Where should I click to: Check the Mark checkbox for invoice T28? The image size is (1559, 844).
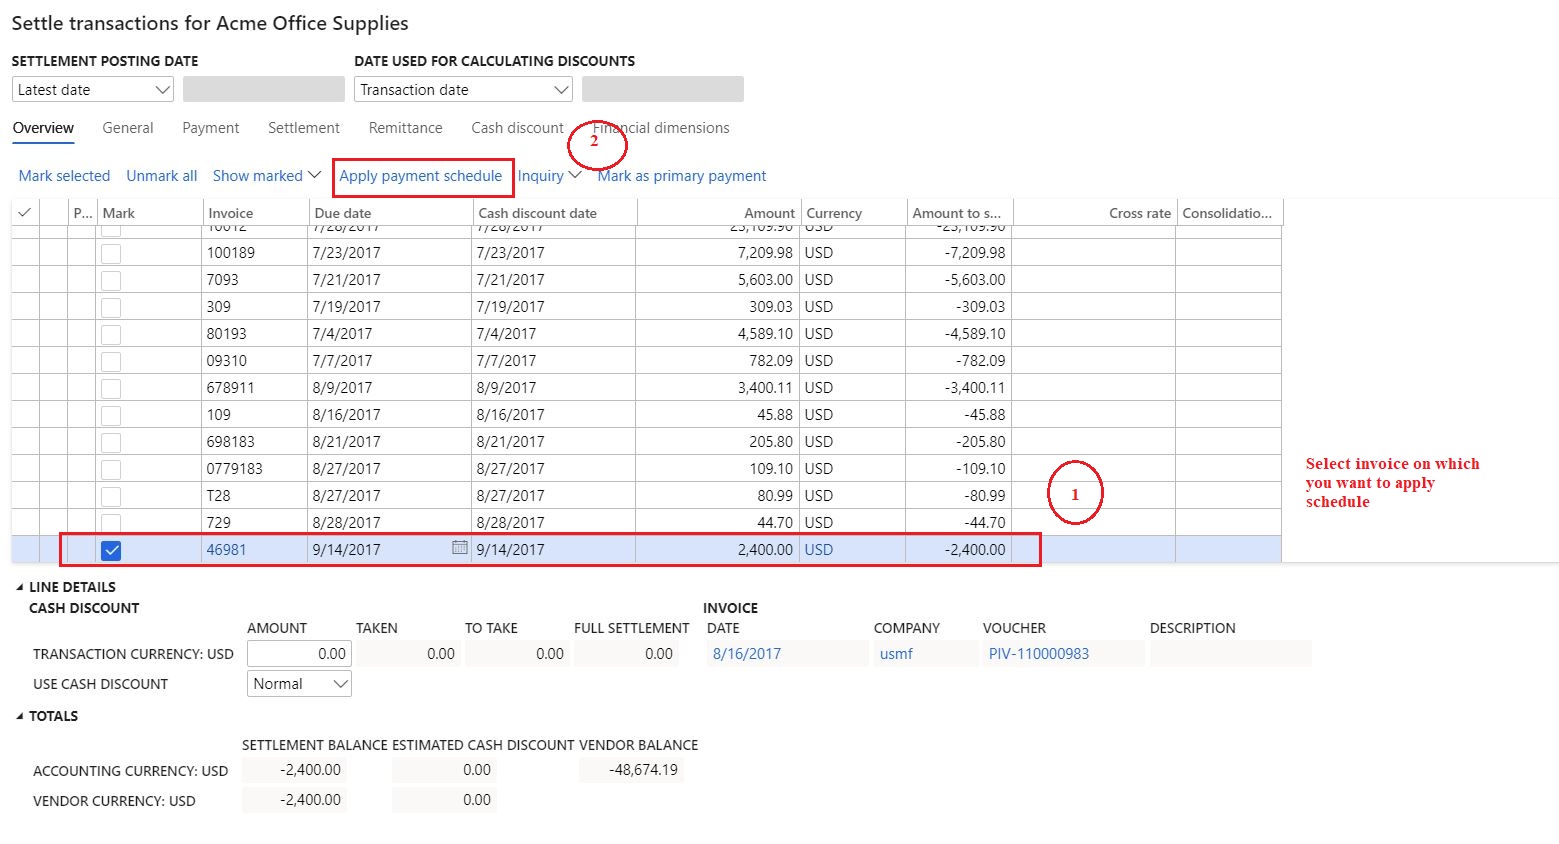110,495
